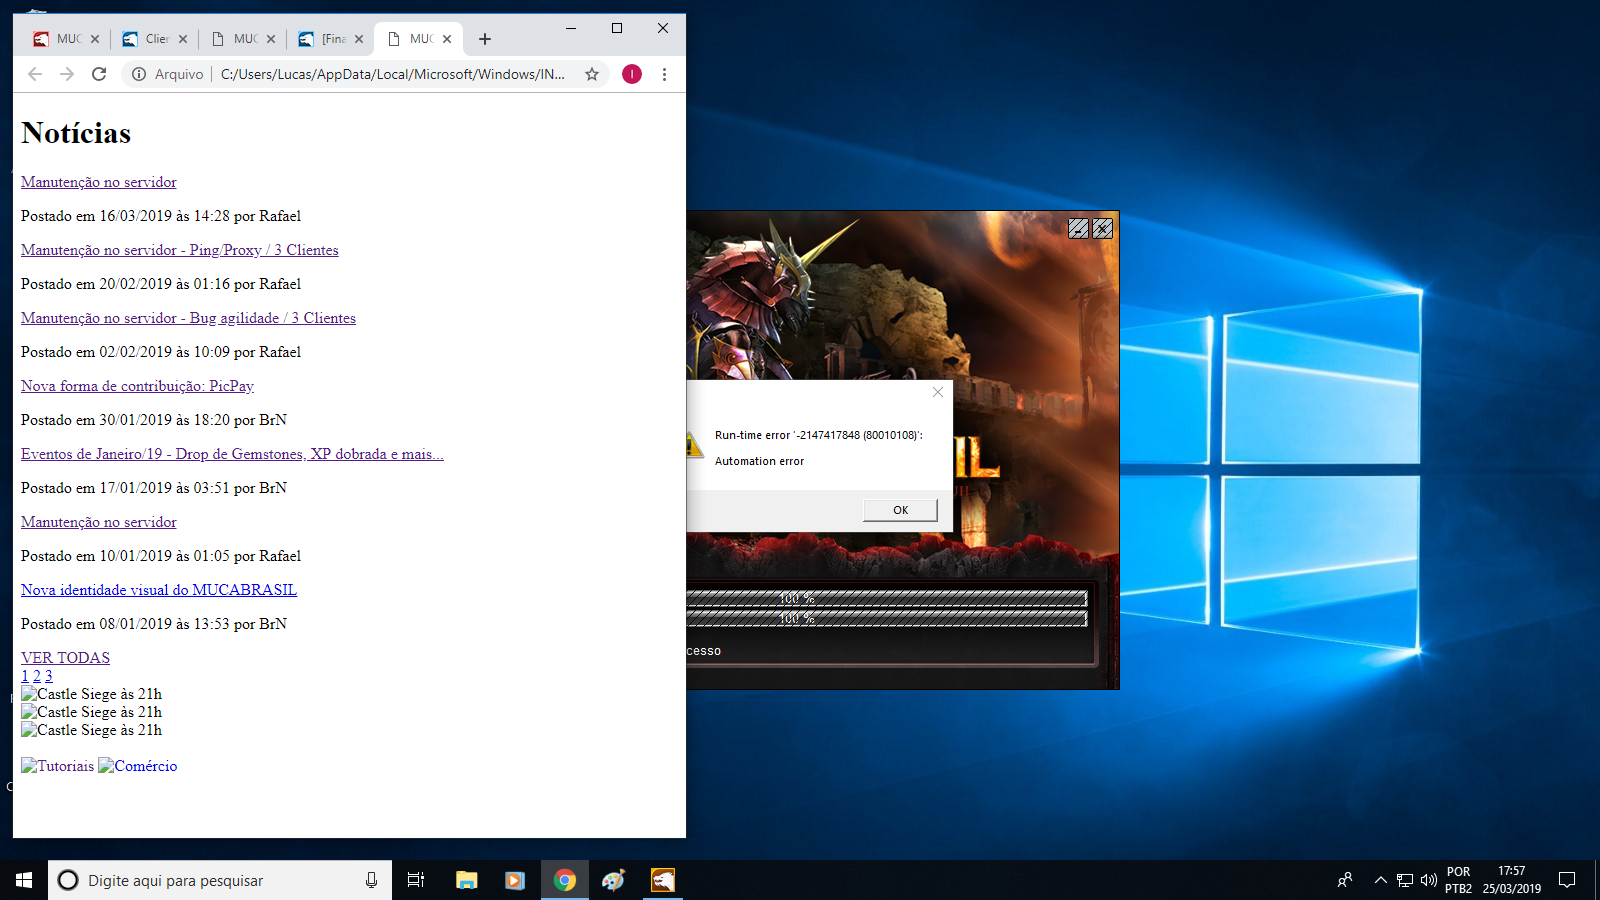Switch to the '[Fina' browser tab

tap(332, 39)
